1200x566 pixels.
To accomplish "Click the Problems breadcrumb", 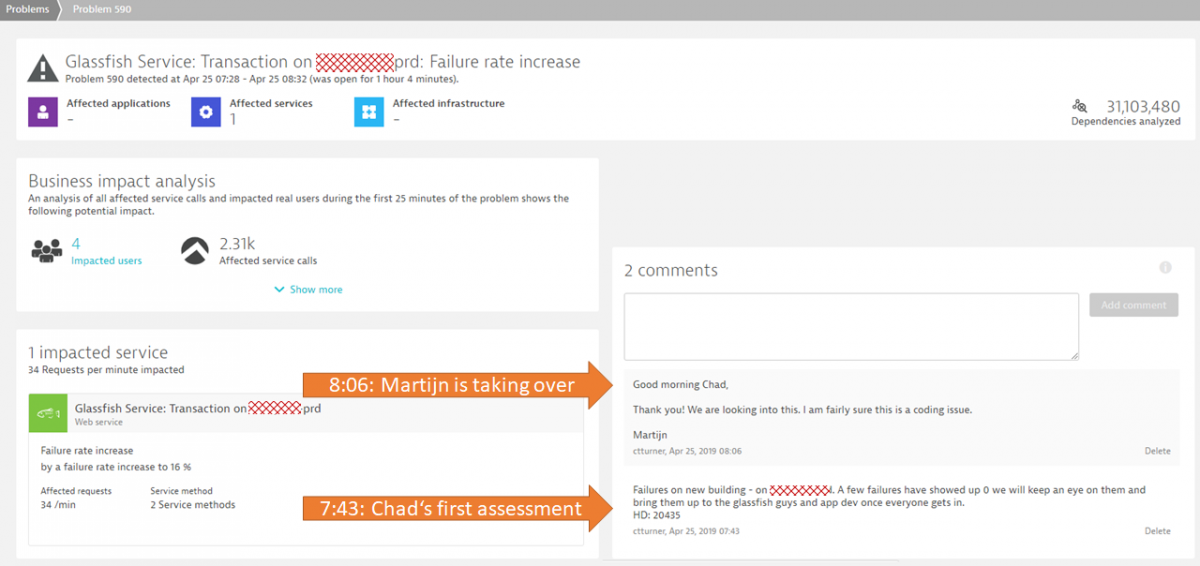I will (27, 9).
